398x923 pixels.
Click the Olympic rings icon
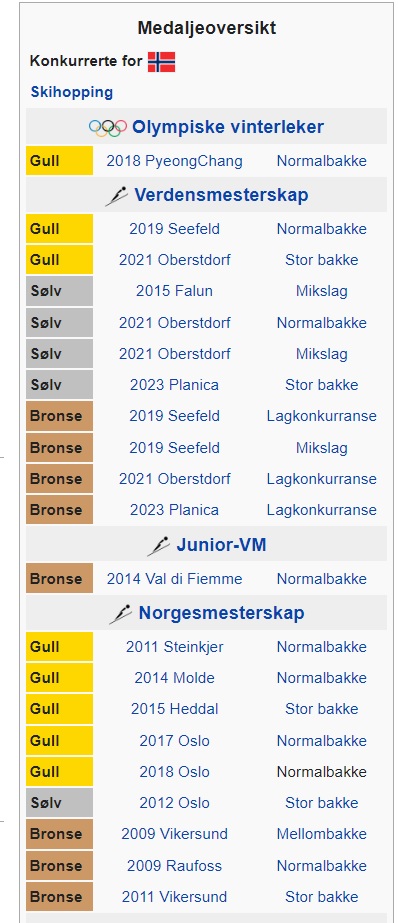pos(108,127)
